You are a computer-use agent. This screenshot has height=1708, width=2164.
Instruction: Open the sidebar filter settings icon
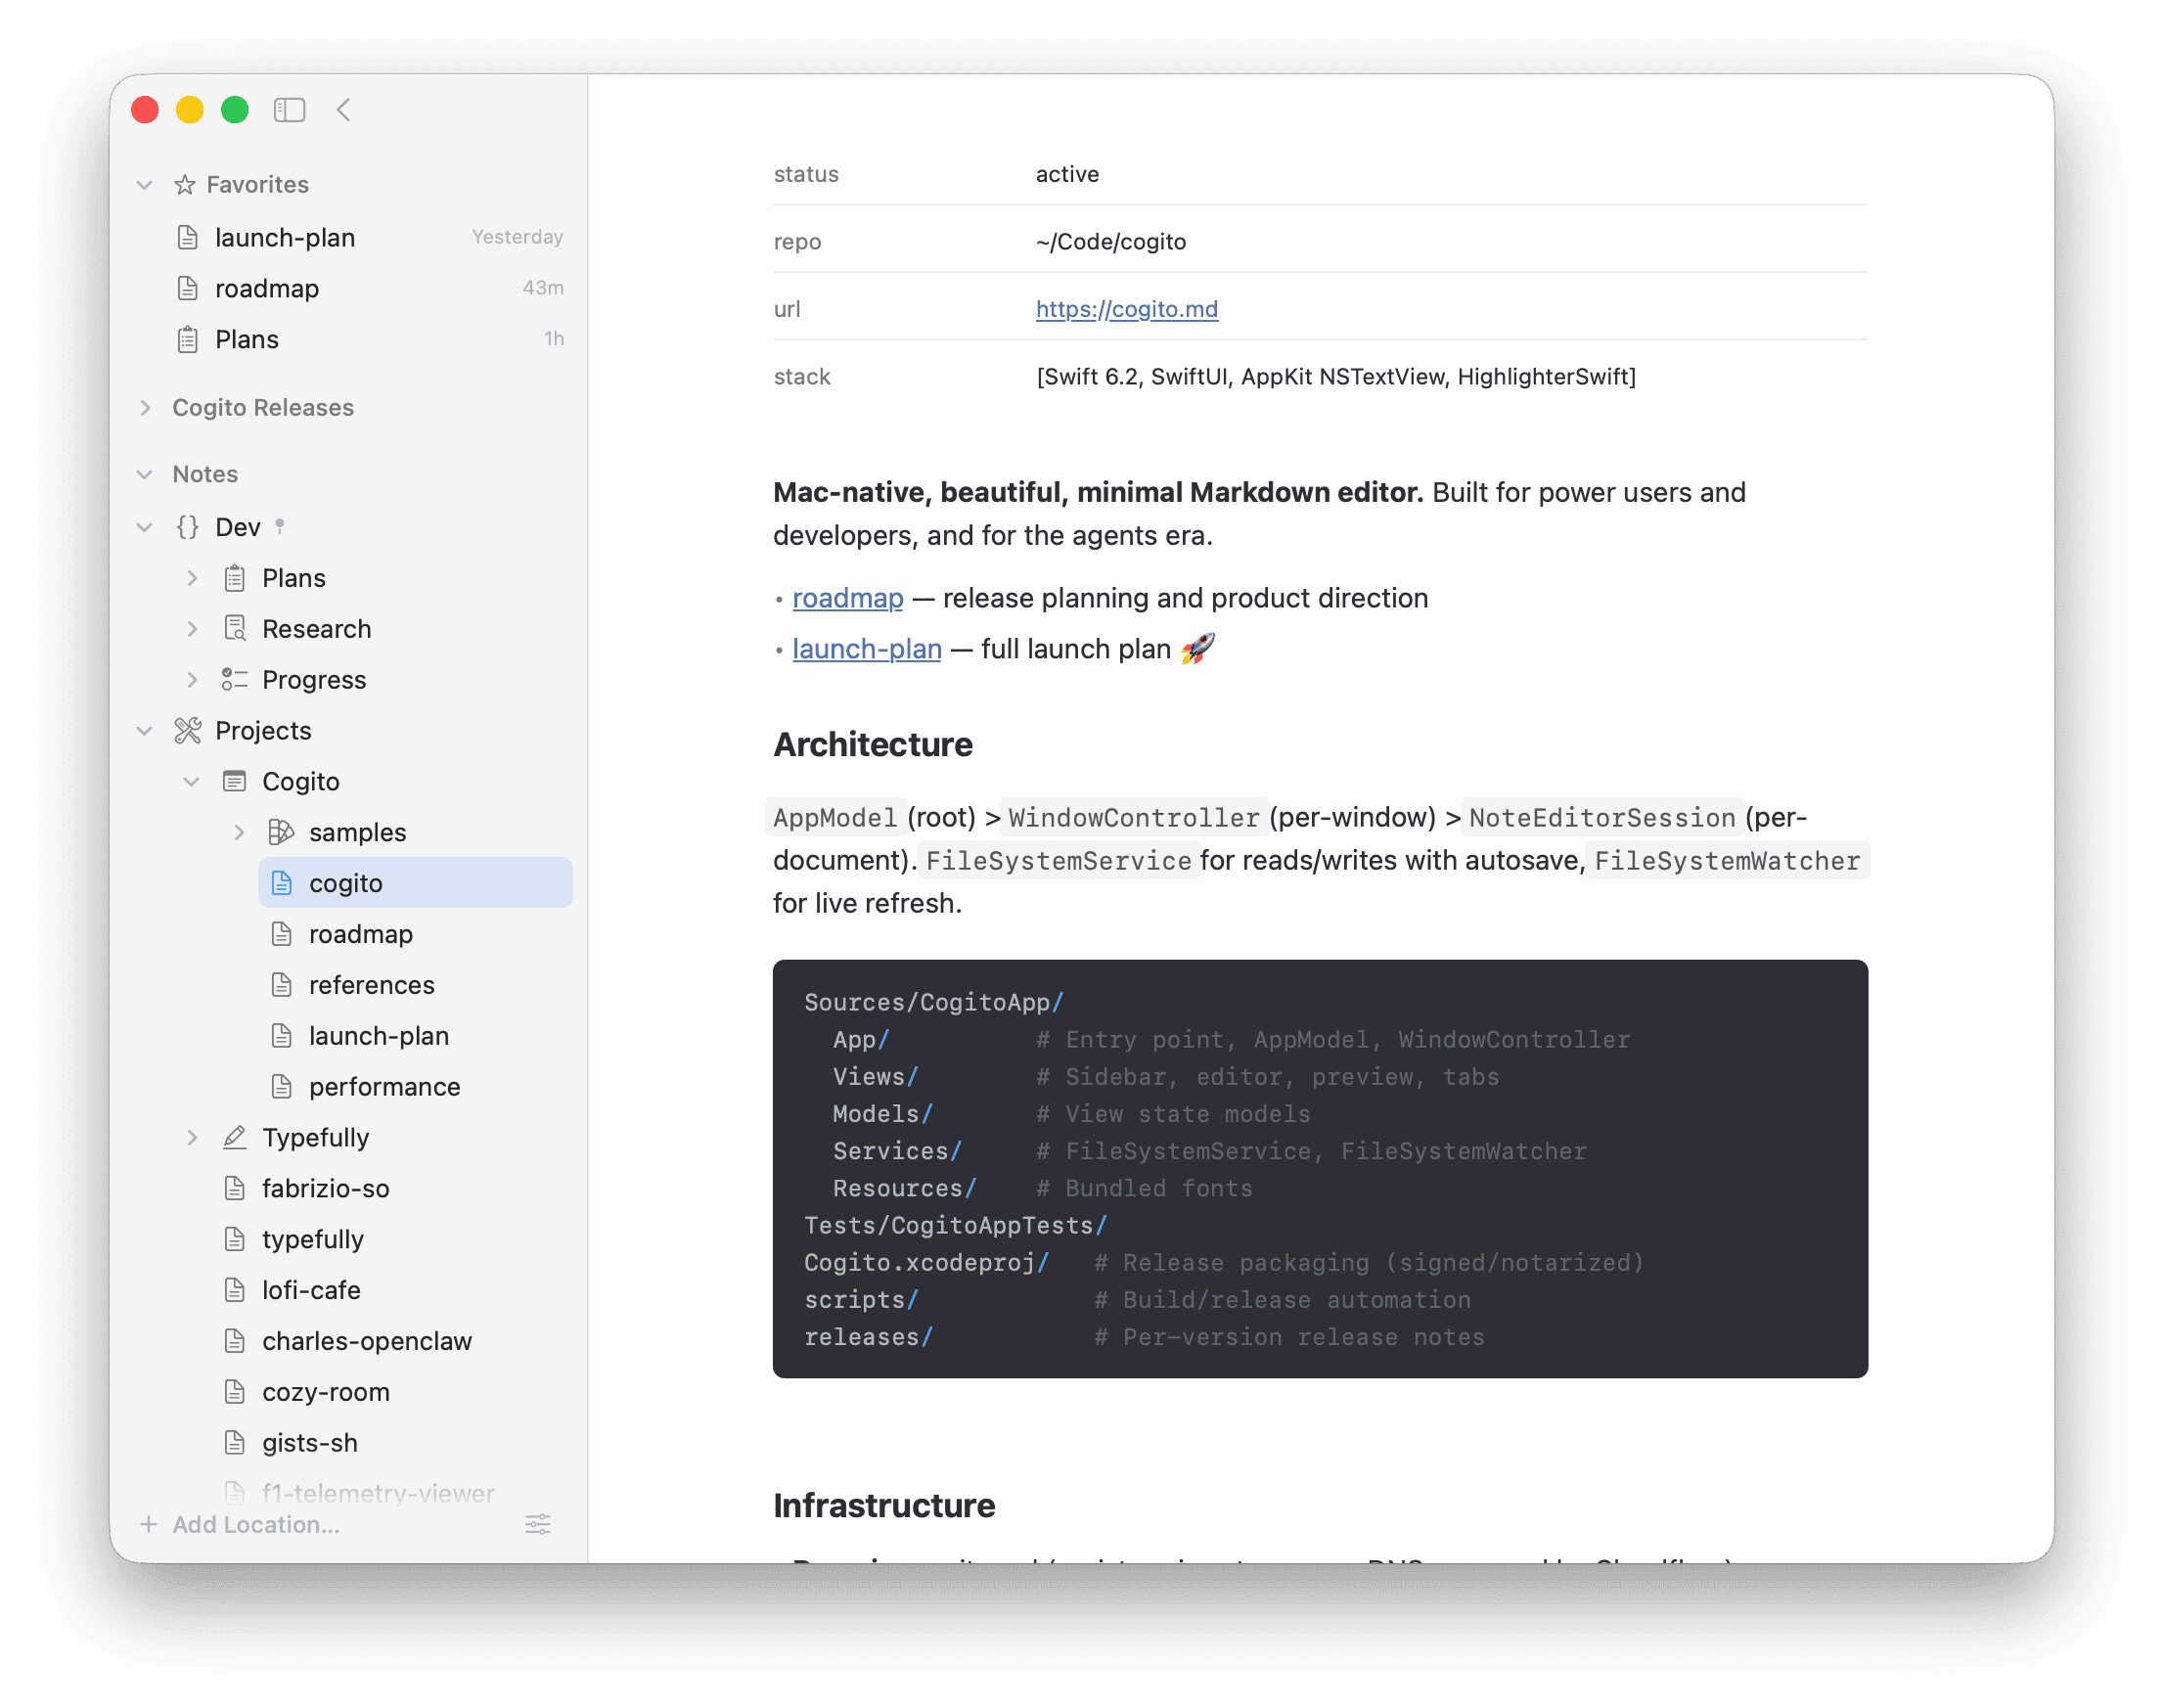pos(538,1526)
